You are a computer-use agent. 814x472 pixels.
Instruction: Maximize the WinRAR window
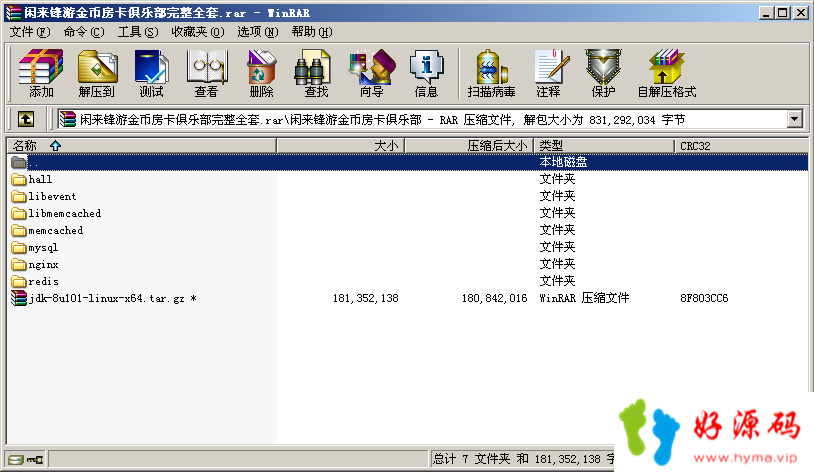point(782,12)
